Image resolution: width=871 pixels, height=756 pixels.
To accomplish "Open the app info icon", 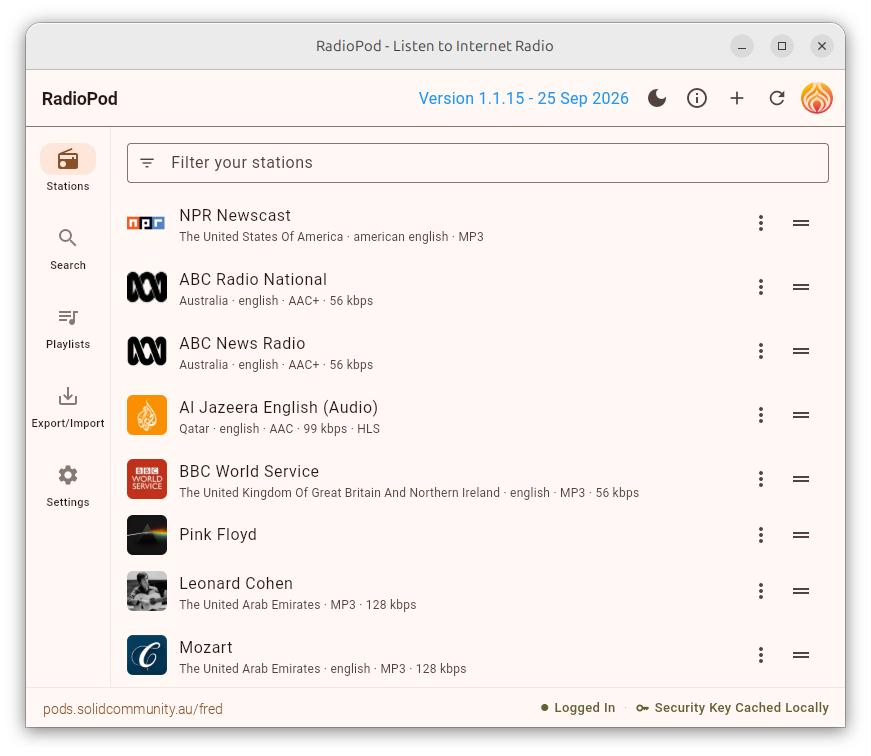I will (697, 98).
